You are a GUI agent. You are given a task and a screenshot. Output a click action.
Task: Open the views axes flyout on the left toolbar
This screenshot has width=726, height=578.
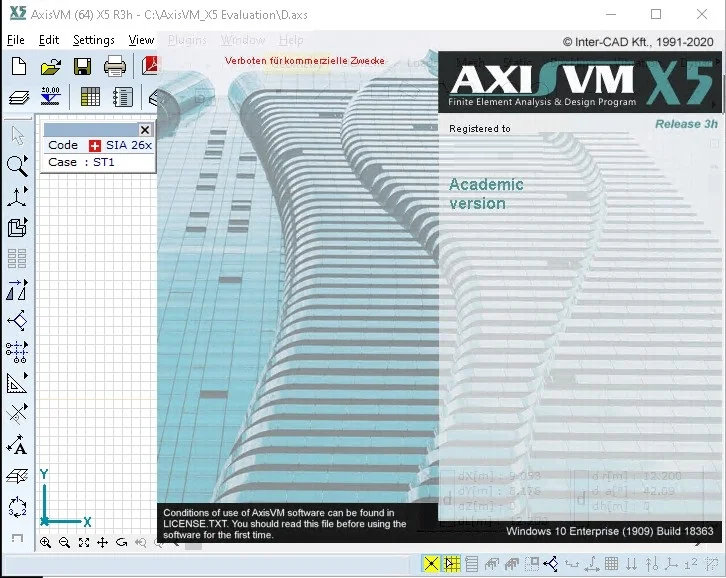[x=18, y=197]
